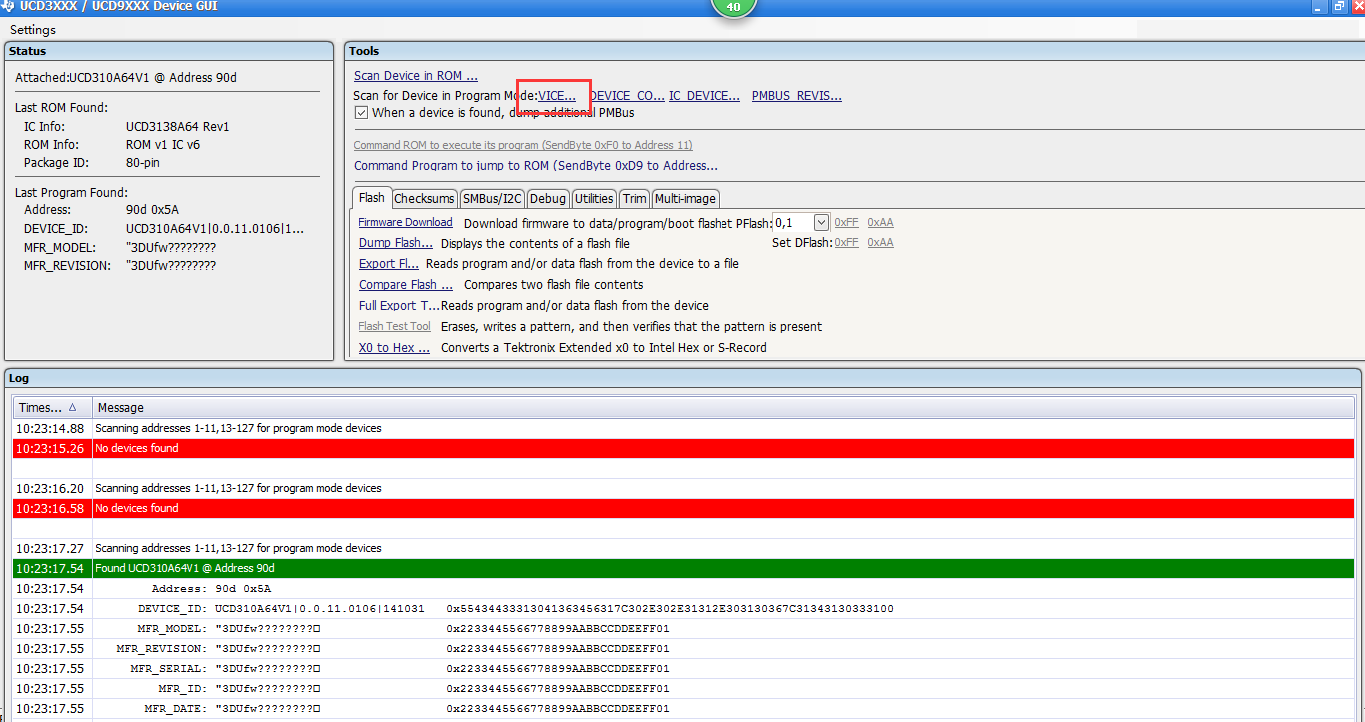Click the IC_DEVICE... scan link

coord(705,96)
